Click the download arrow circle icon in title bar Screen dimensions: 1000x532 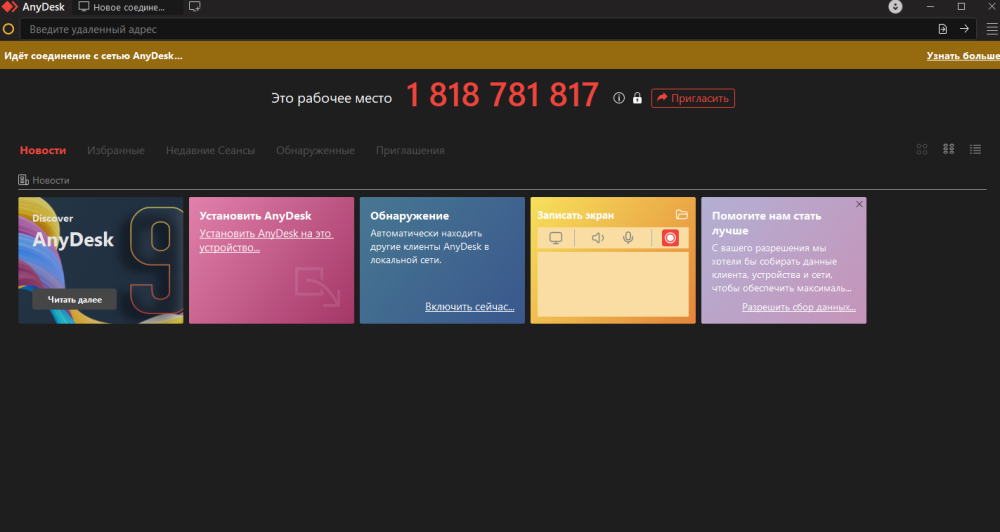click(895, 7)
